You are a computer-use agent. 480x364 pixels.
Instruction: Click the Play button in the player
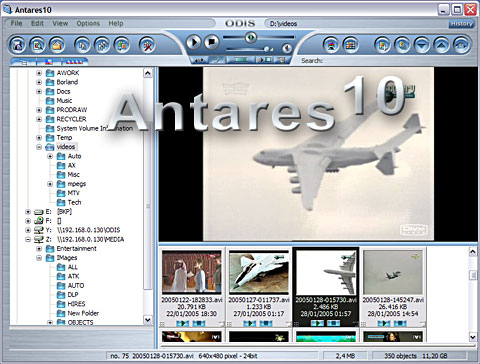(193, 42)
